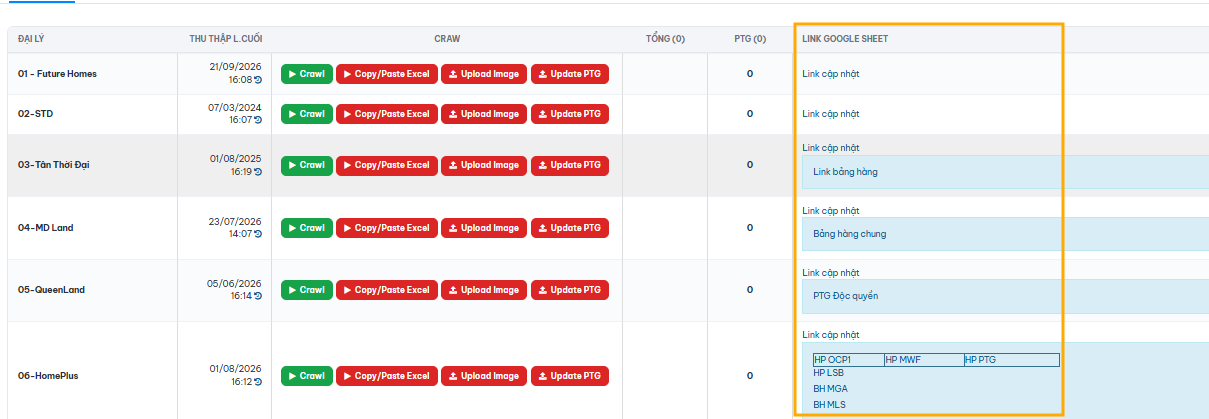
Task: Open the HP MWF sheet link
Action: 903,360
